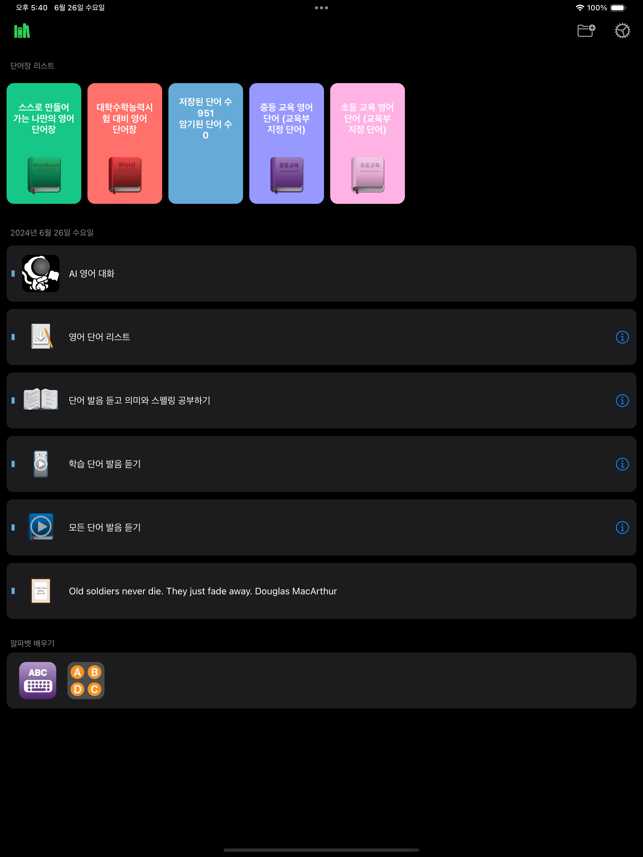Open the green 나만의 영어 단어장 card
This screenshot has height=857, width=643.
44,143
